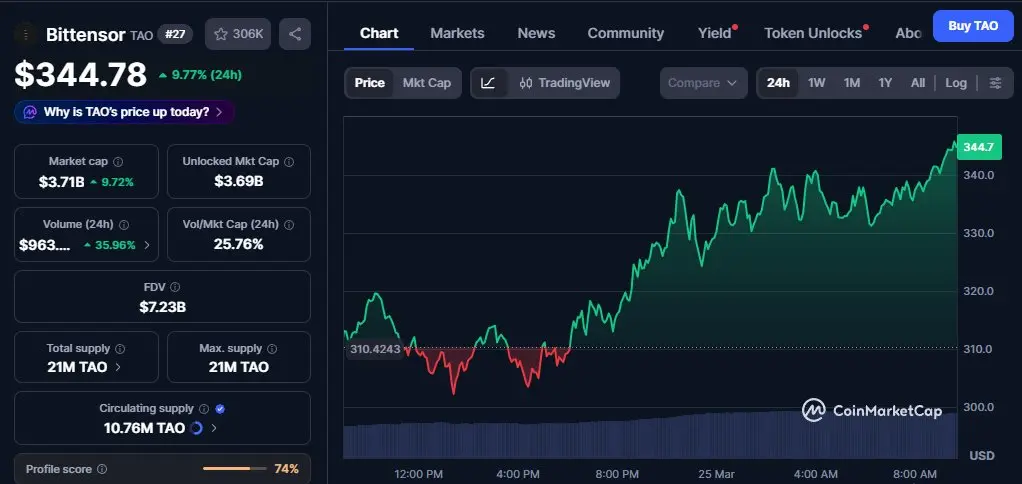Open the share icon button
The image size is (1022, 484).
[295, 34]
